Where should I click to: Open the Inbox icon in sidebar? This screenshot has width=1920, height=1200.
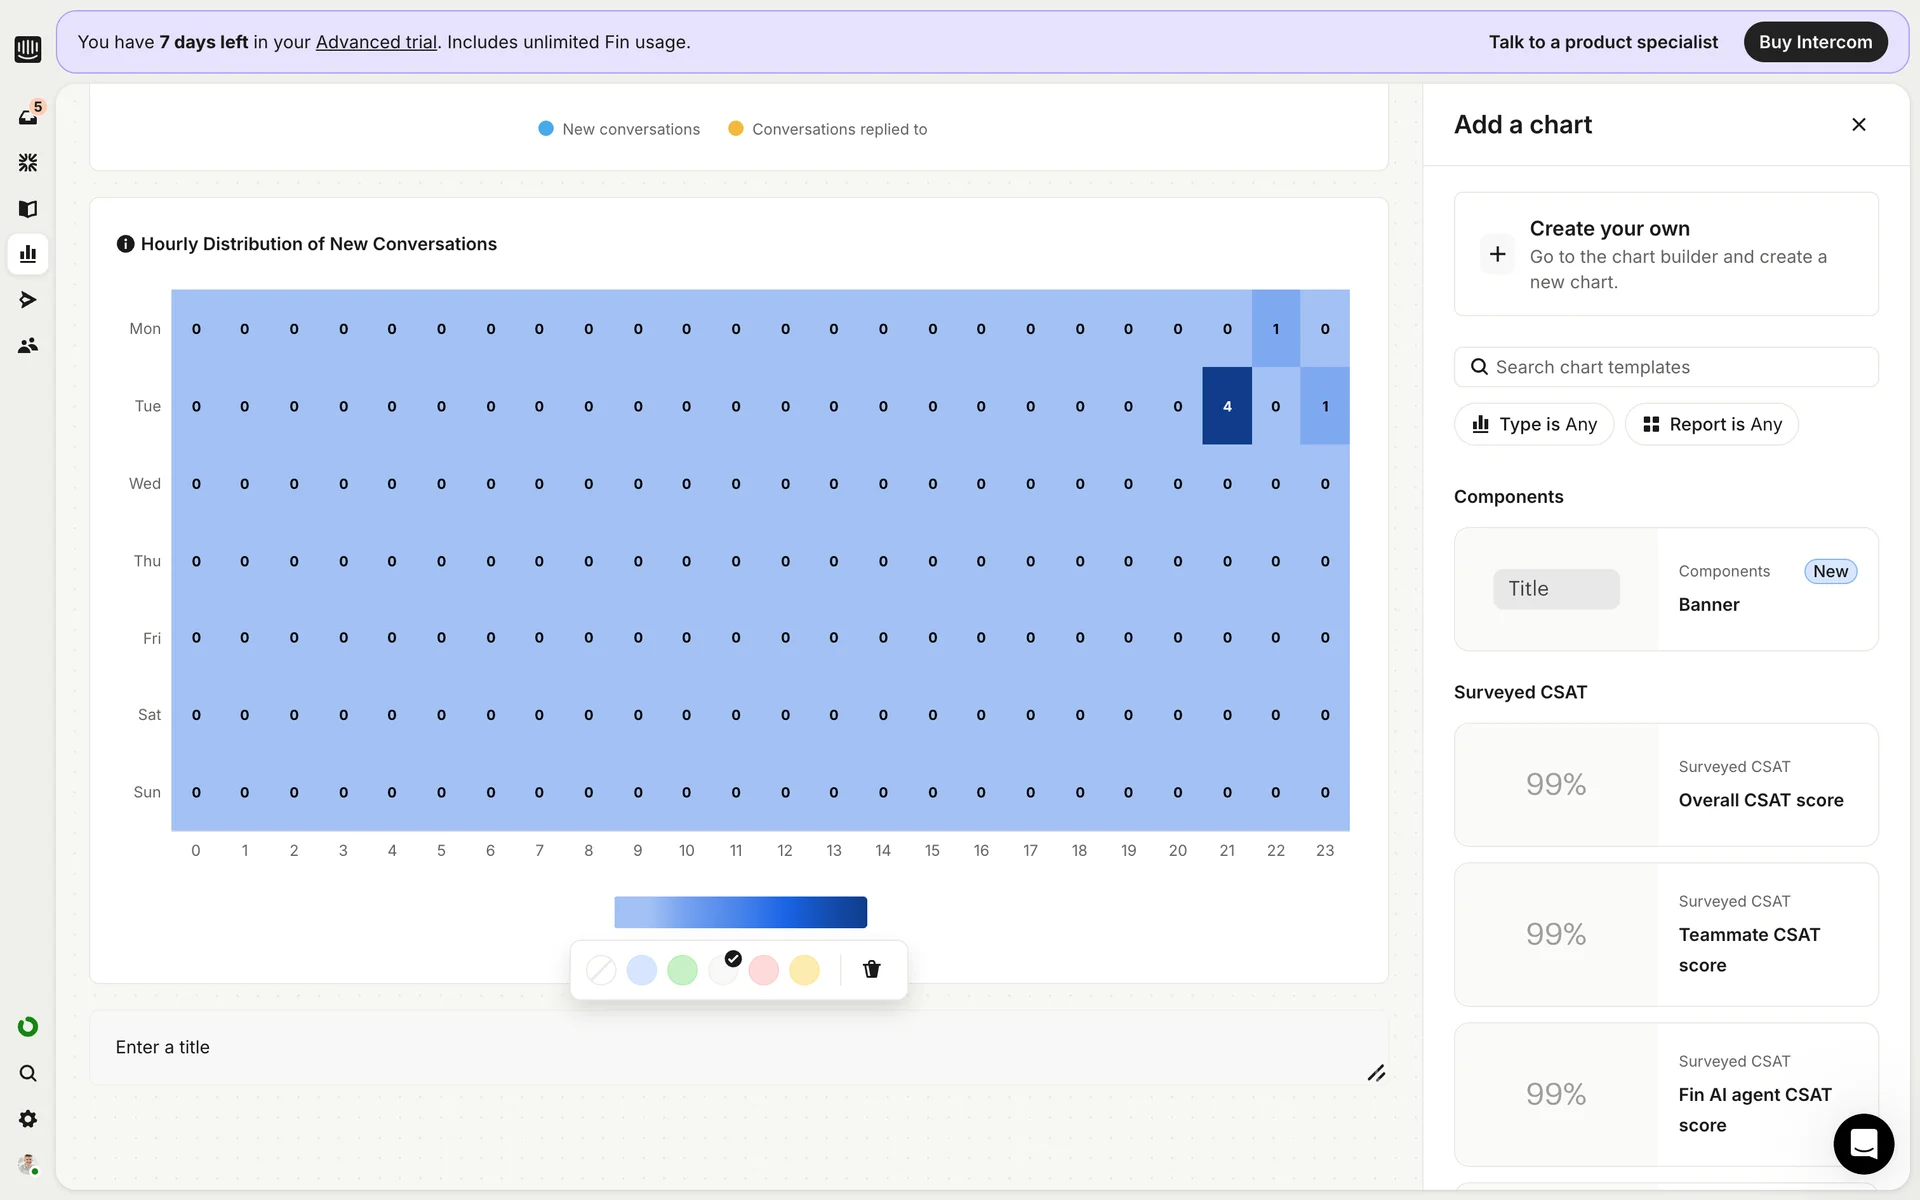click(x=28, y=117)
